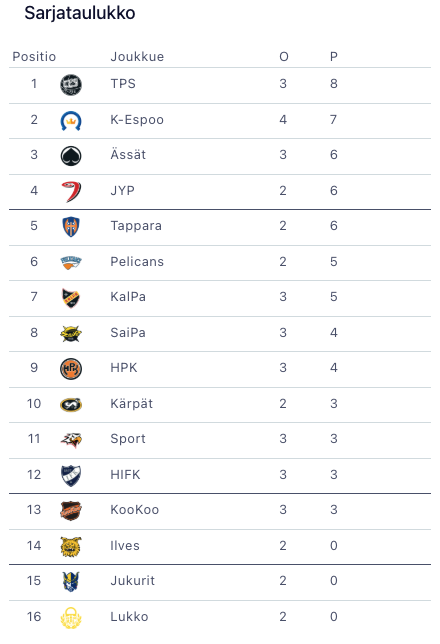Click the O games column header
The image size is (440, 644).
(284, 57)
